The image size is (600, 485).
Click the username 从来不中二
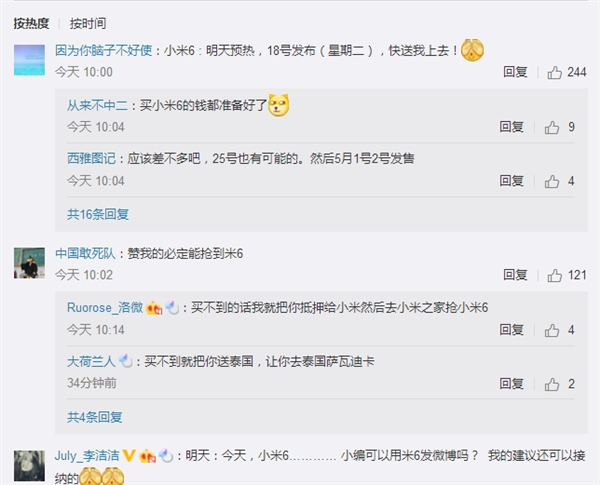coord(97,105)
